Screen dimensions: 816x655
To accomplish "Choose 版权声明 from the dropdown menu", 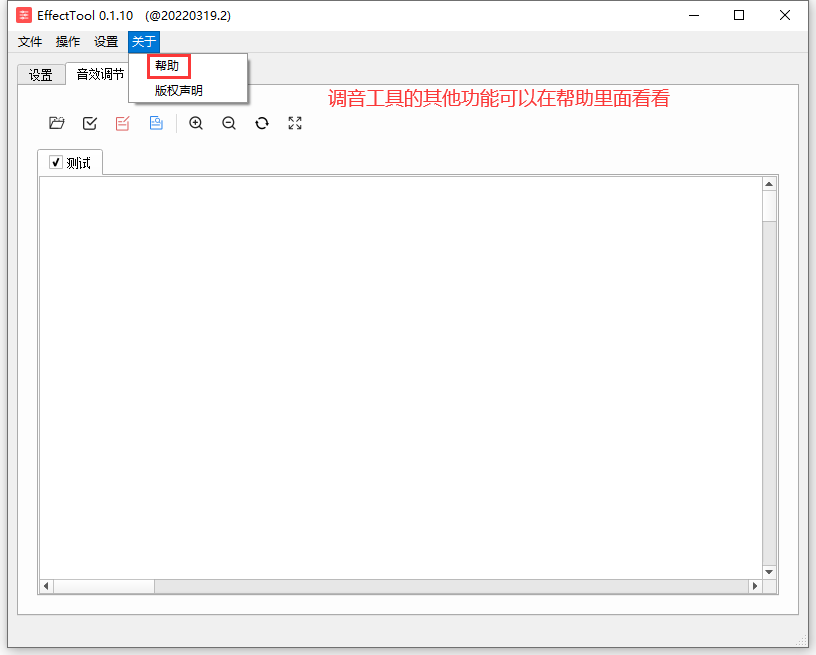I will (x=187, y=91).
